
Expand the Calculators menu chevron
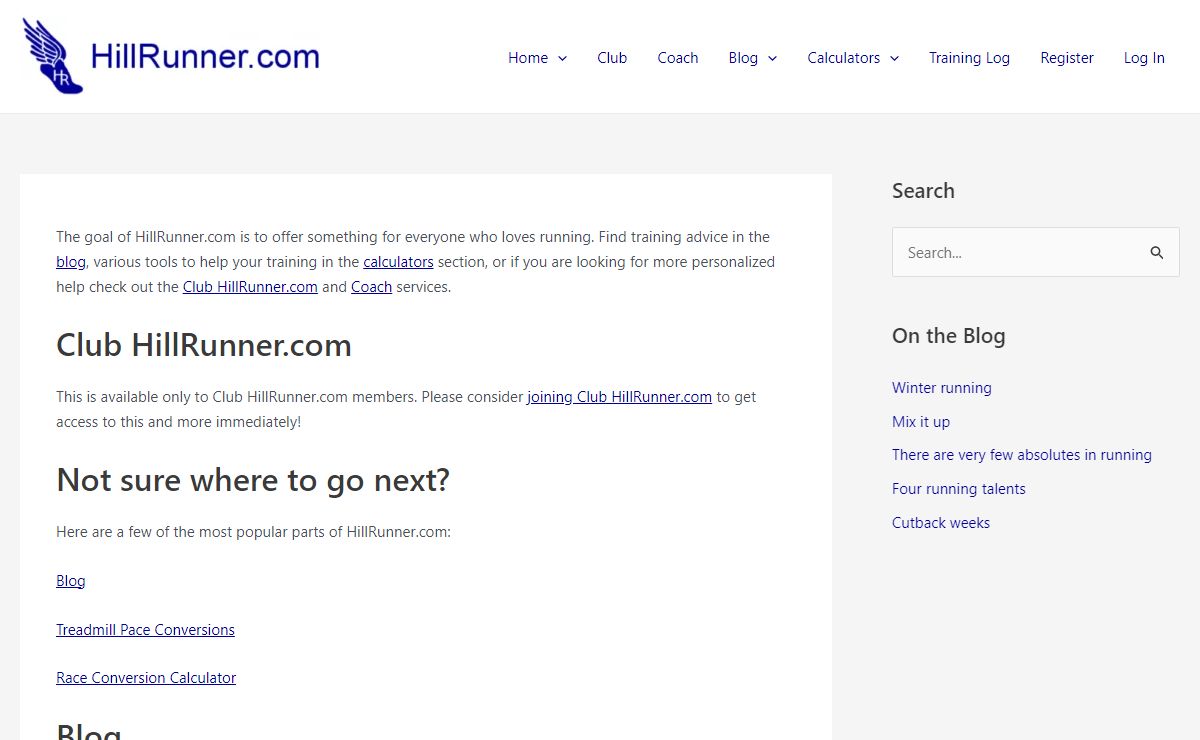[894, 58]
